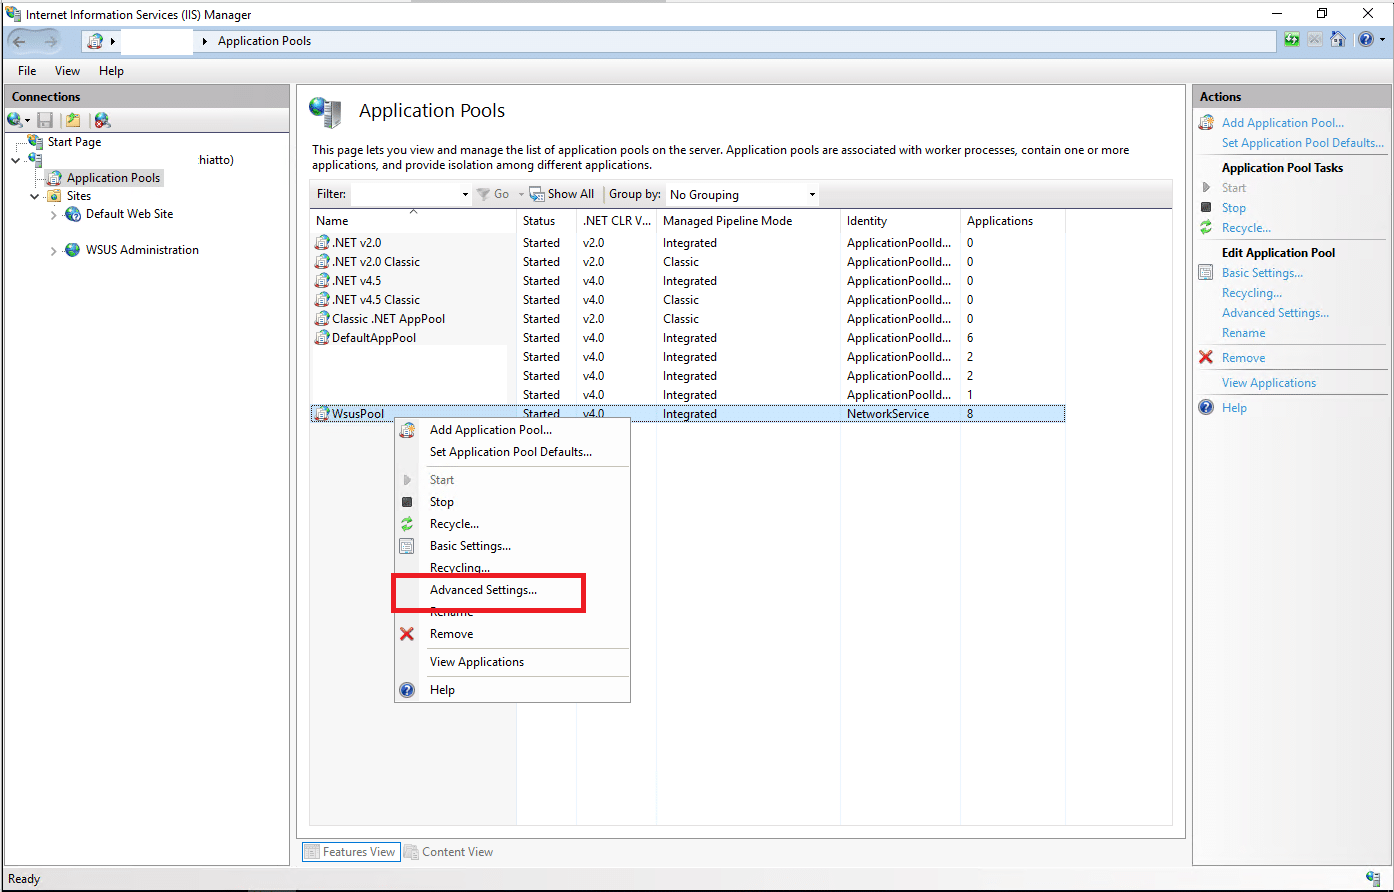Click the DefaultAppPool icon in the list
This screenshot has height=892, width=1394.
322,338
